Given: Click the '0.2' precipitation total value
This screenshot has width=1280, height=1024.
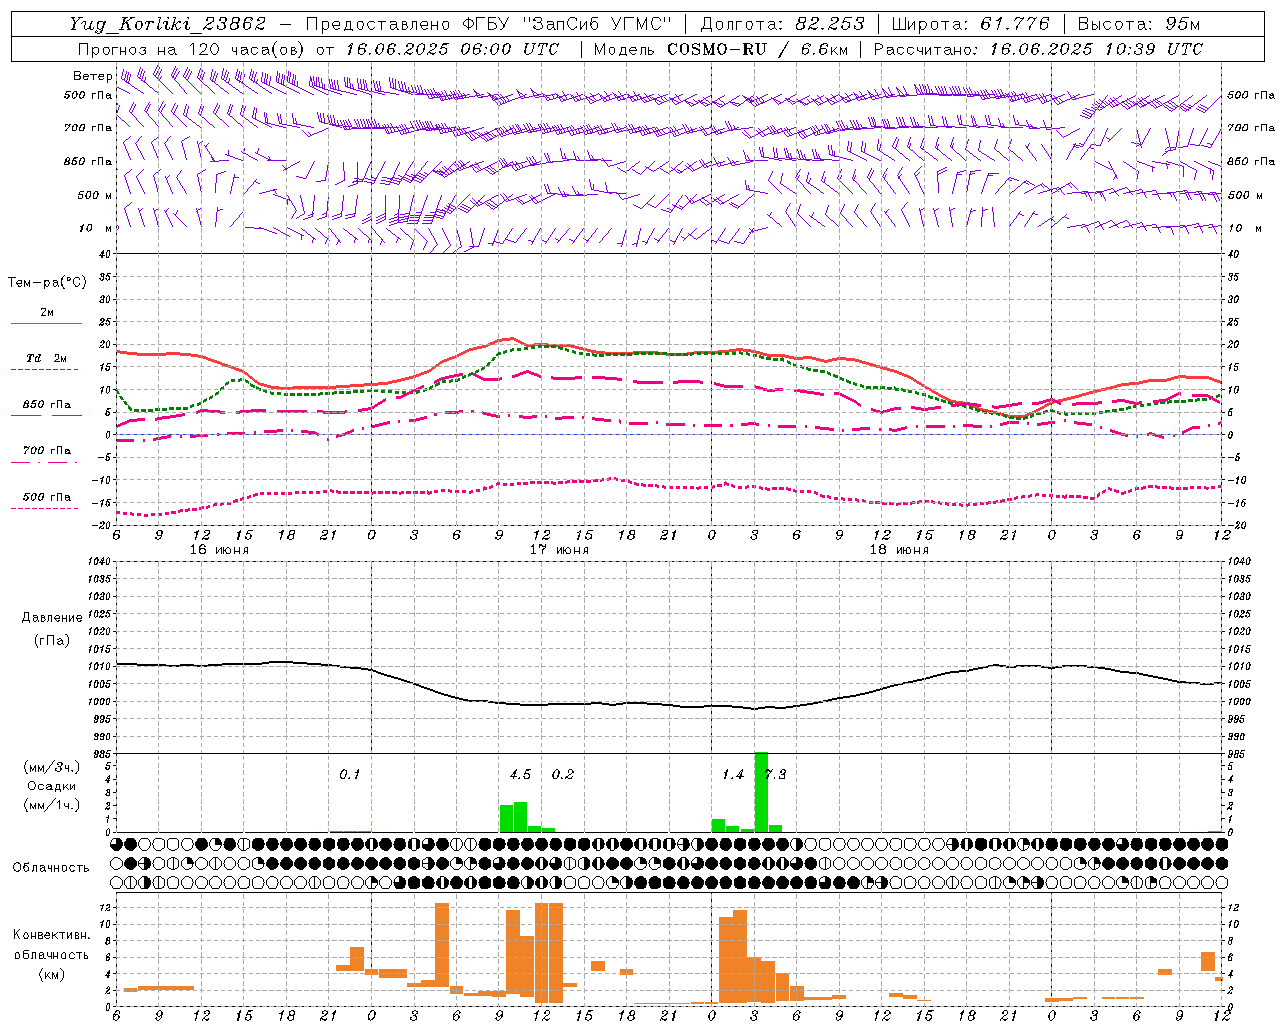Looking at the screenshot, I should pos(563,774).
